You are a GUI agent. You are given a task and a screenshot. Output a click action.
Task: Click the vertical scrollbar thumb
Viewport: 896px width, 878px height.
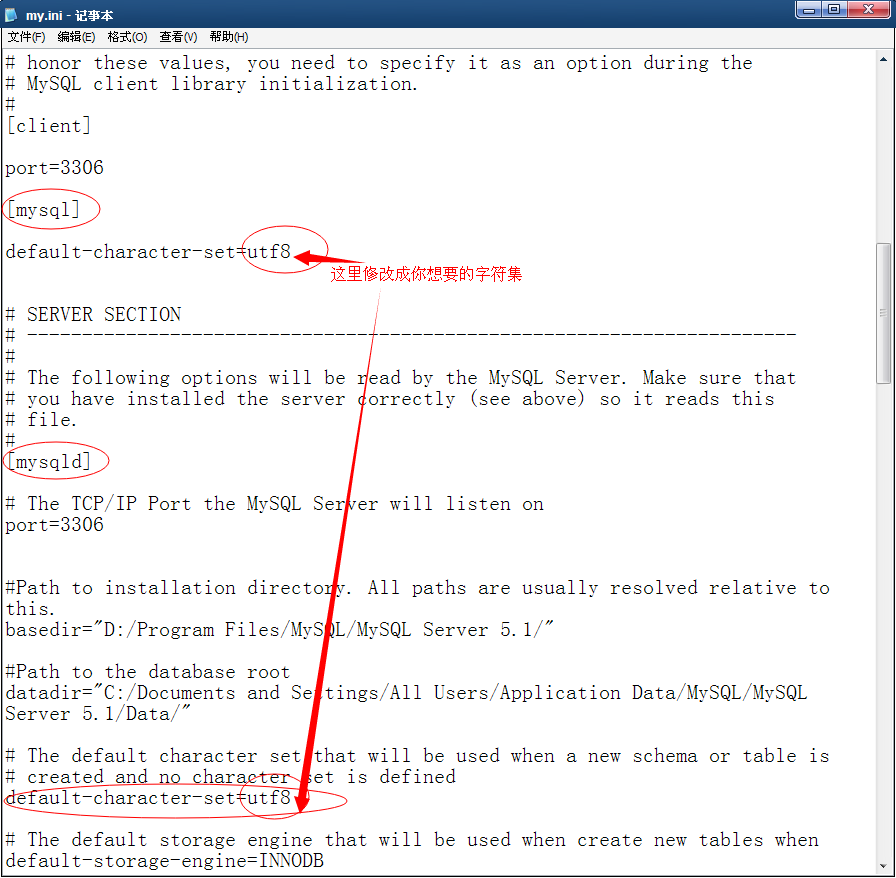(883, 313)
